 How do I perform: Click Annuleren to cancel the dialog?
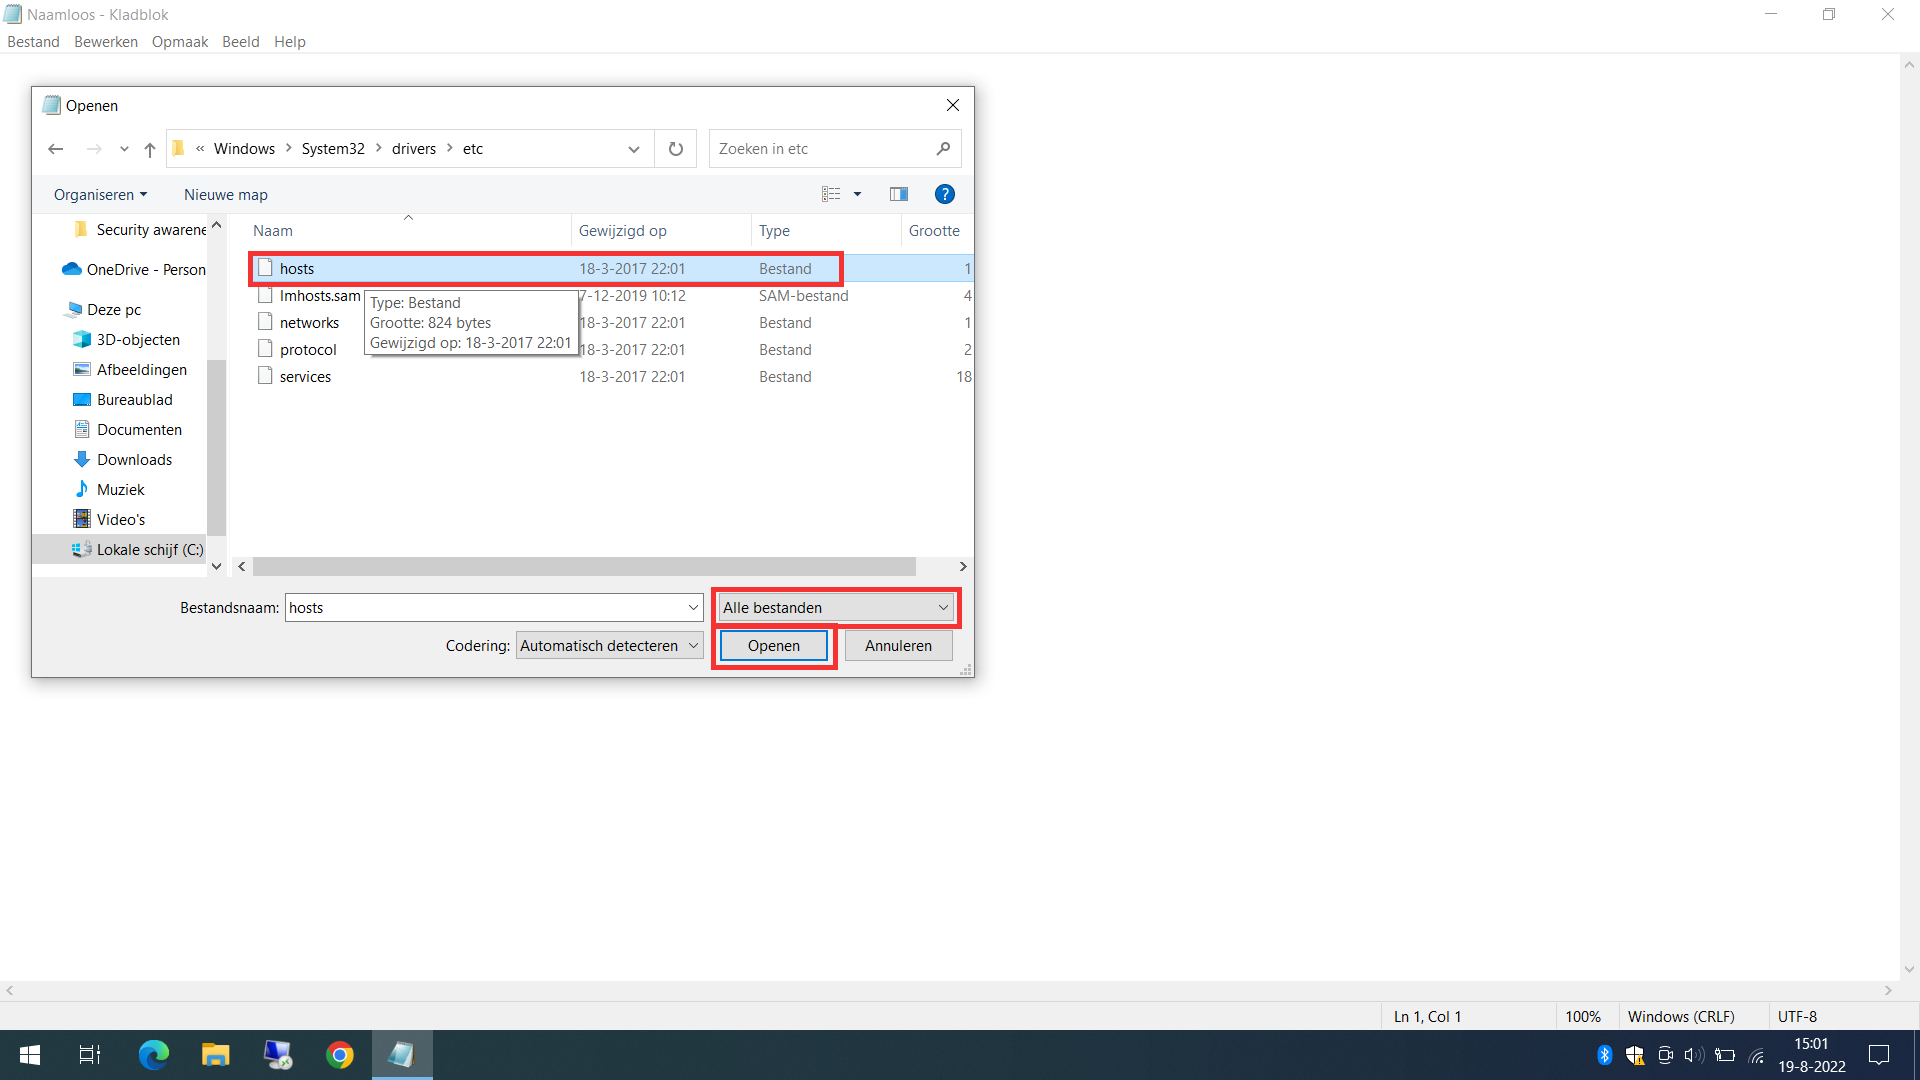click(x=897, y=646)
